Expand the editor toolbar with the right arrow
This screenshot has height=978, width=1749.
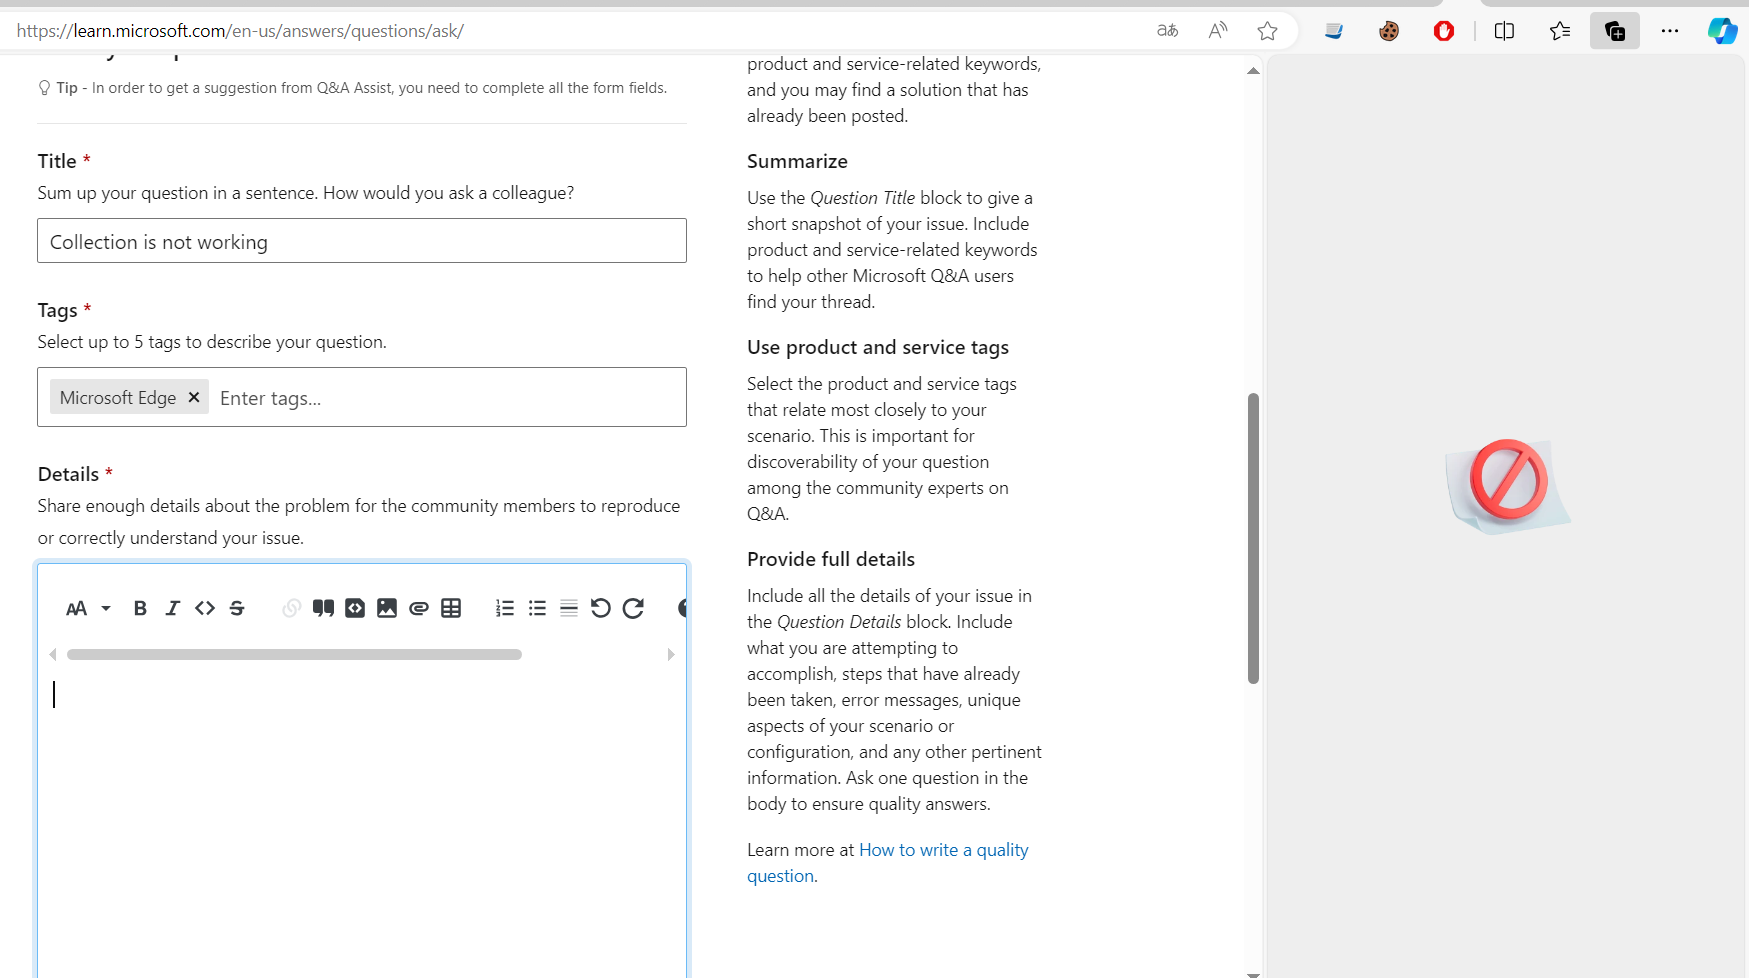click(671, 654)
